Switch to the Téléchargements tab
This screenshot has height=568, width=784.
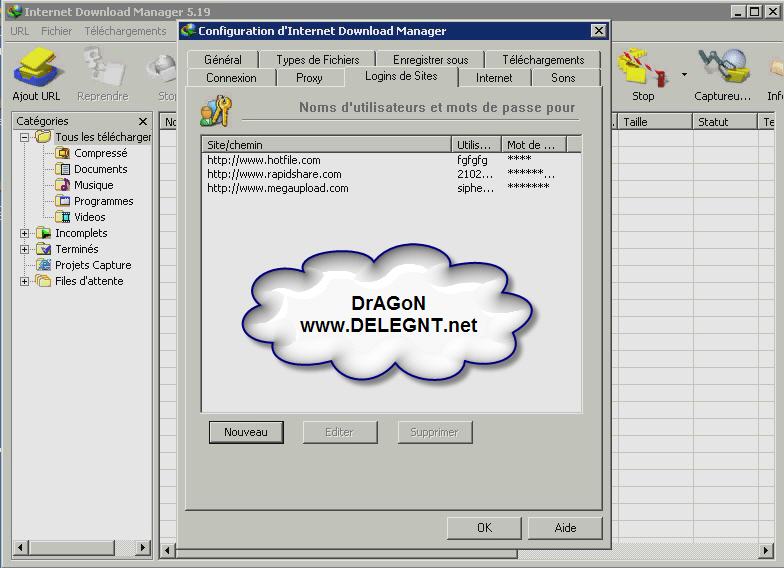coord(543,60)
